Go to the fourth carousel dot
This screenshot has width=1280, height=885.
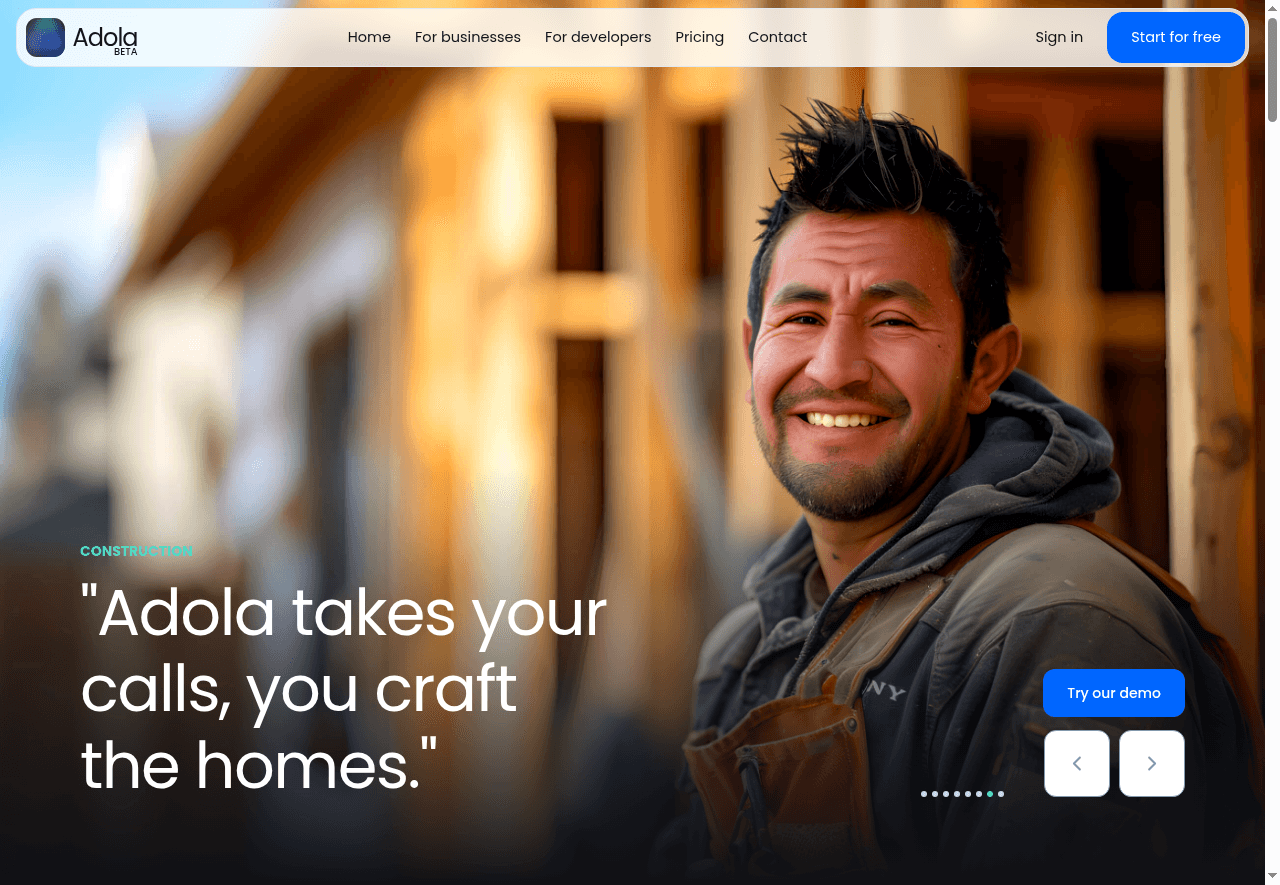(x=957, y=794)
